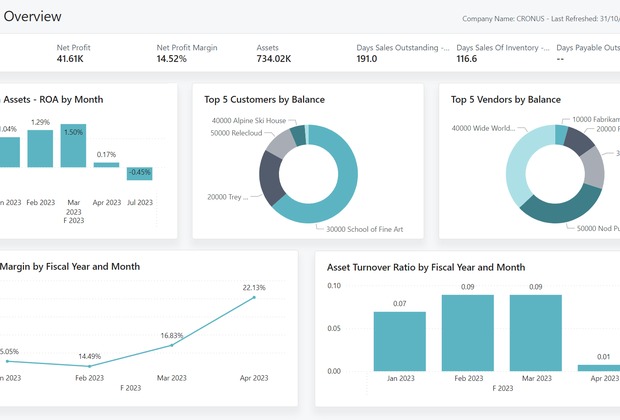Viewport: 620px width, 420px height.
Task: Select the Mar 2023 ROA bar 1.50%
Action: (x=73, y=146)
